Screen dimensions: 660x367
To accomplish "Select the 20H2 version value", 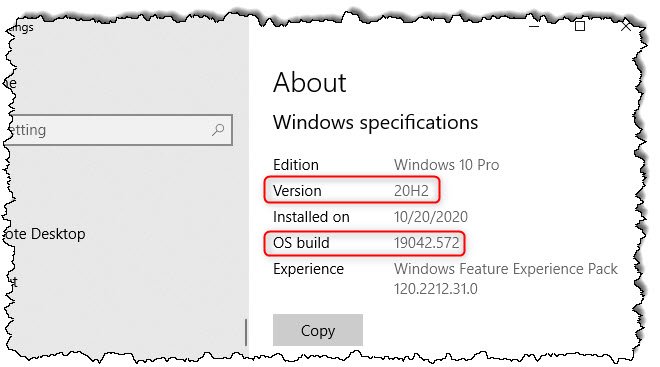I will coord(411,191).
